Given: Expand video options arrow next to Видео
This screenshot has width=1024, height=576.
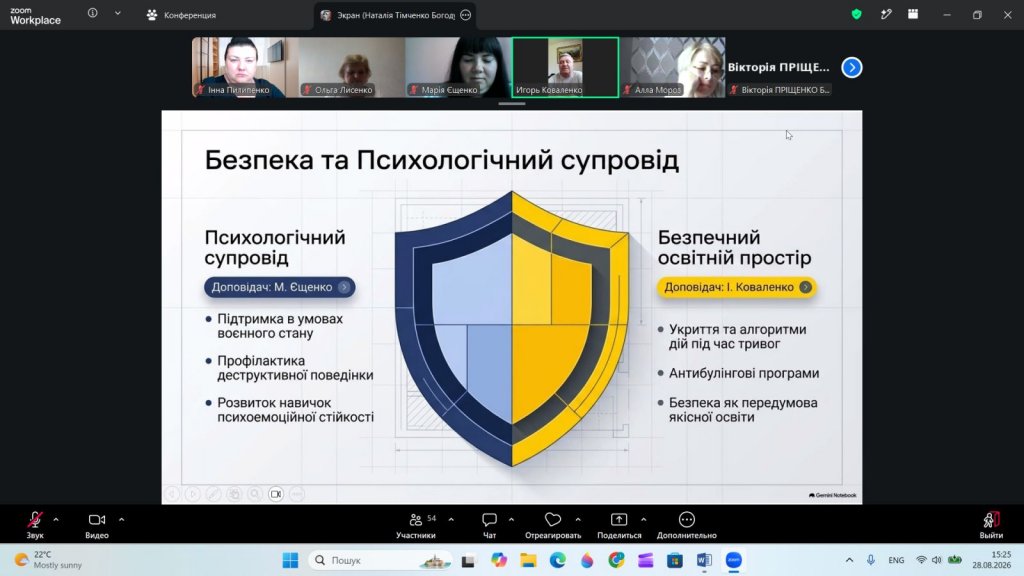Looking at the screenshot, I should click(121, 520).
